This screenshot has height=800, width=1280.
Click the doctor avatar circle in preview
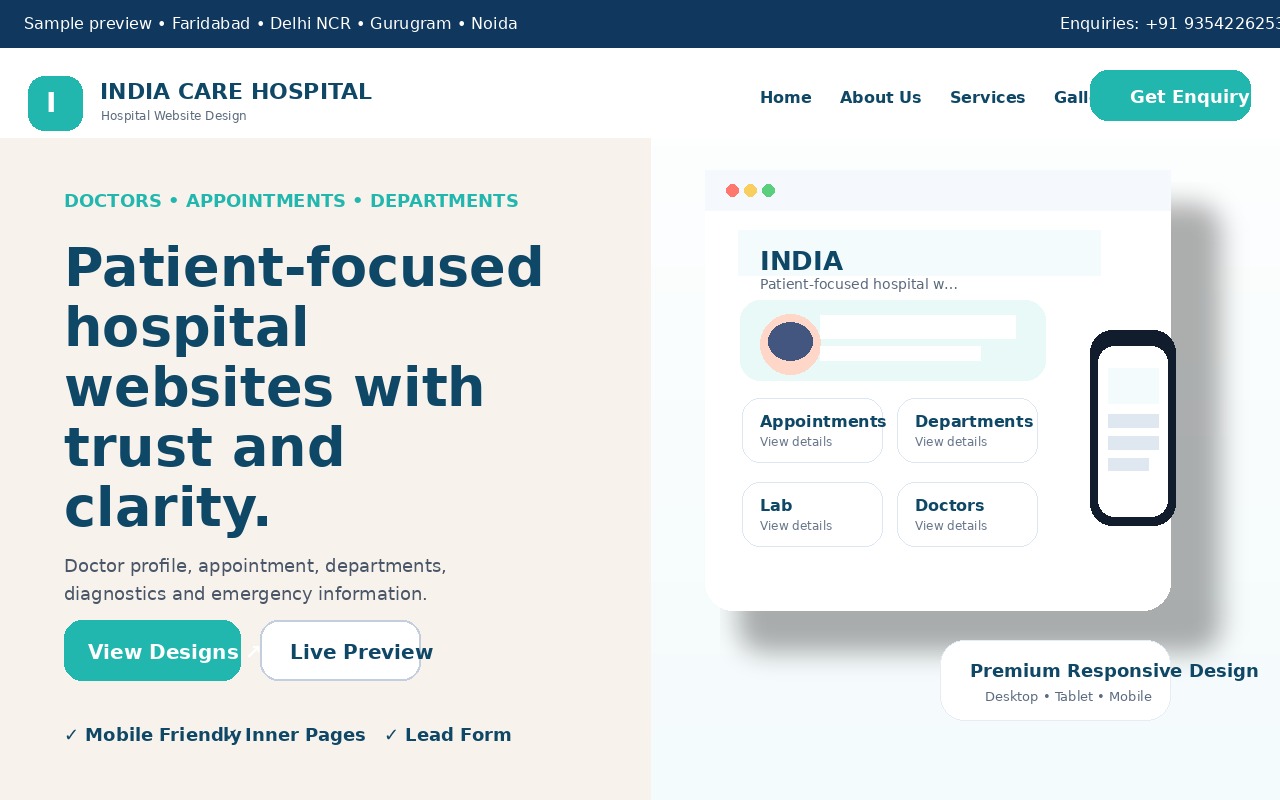(790, 343)
